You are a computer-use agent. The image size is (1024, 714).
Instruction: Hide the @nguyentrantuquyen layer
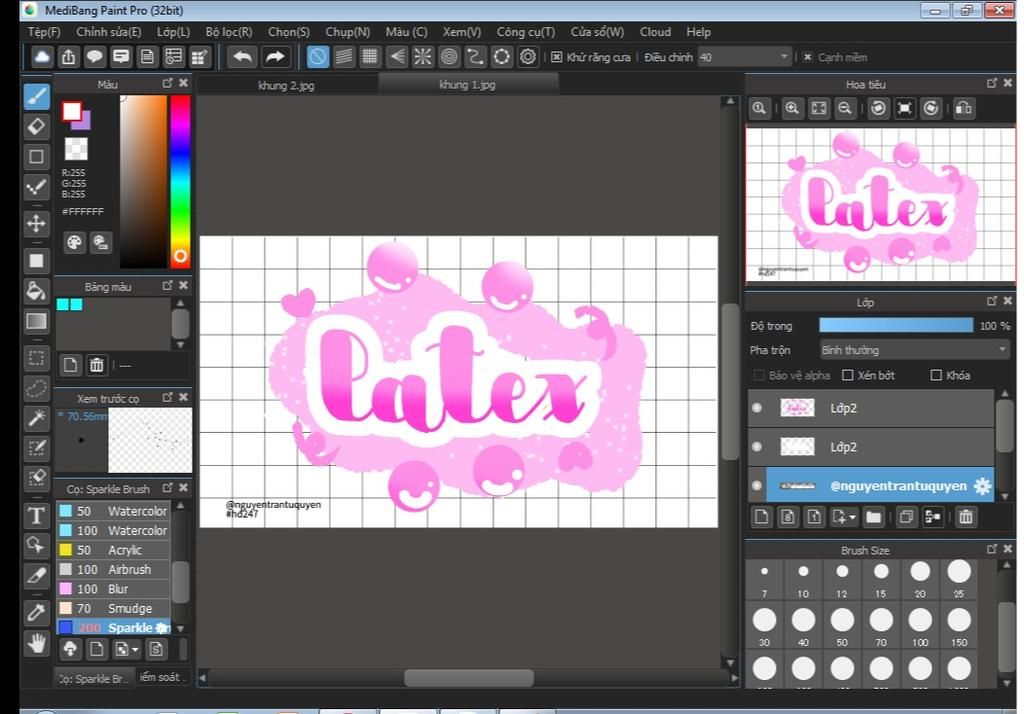tap(757, 485)
